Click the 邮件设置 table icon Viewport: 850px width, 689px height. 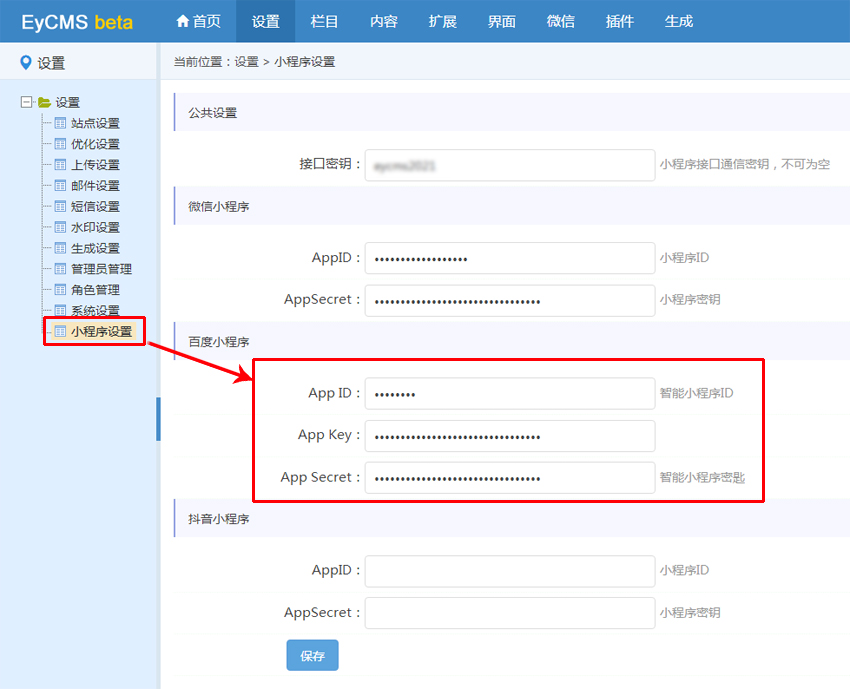tap(60, 185)
